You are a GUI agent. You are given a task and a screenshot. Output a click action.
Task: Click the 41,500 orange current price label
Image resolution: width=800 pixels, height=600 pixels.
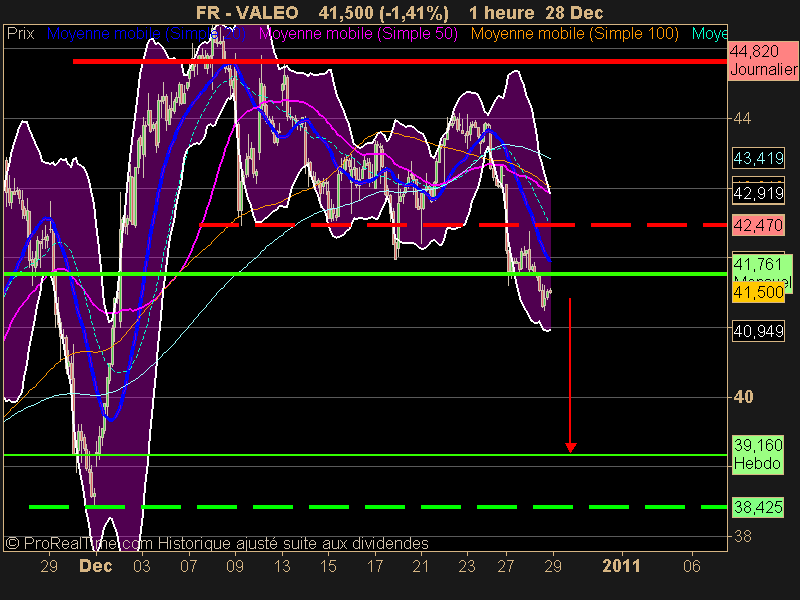click(x=758, y=292)
